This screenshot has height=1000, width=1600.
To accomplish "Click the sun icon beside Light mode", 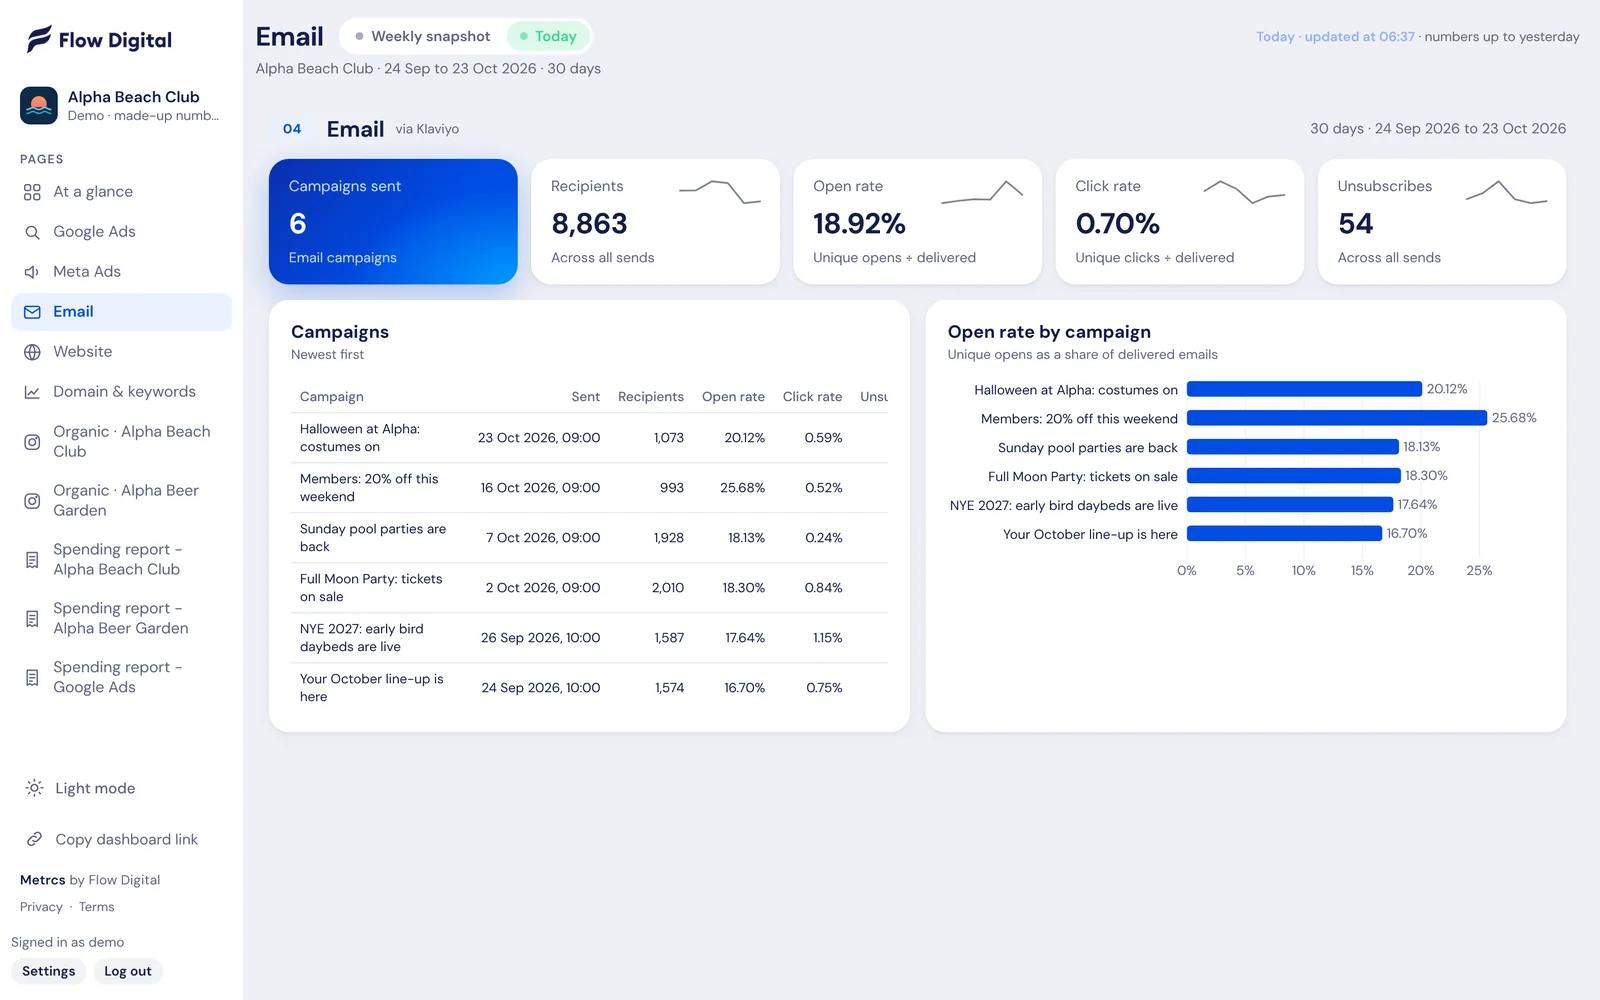I will click(x=34, y=788).
